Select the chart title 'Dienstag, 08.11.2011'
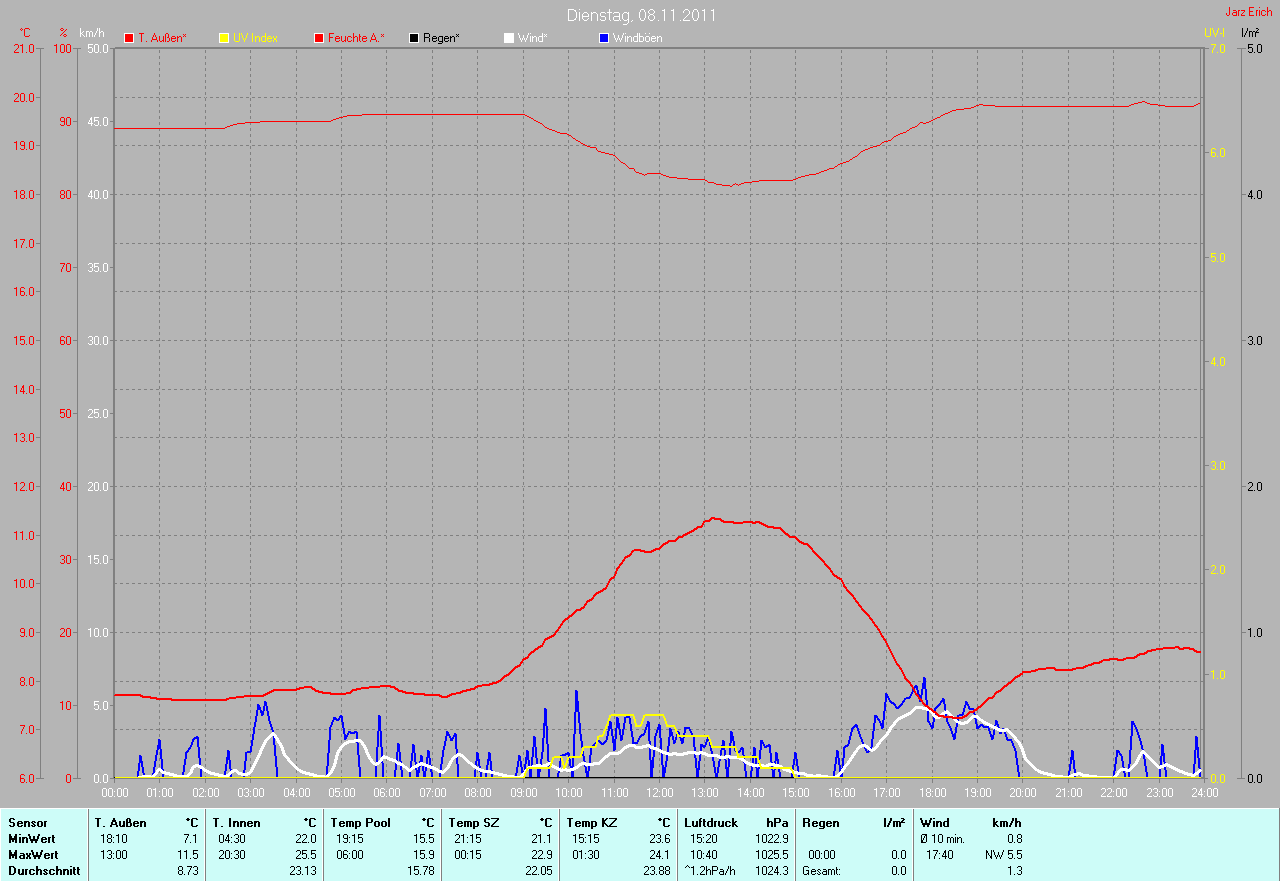 pyautogui.click(x=641, y=15)
